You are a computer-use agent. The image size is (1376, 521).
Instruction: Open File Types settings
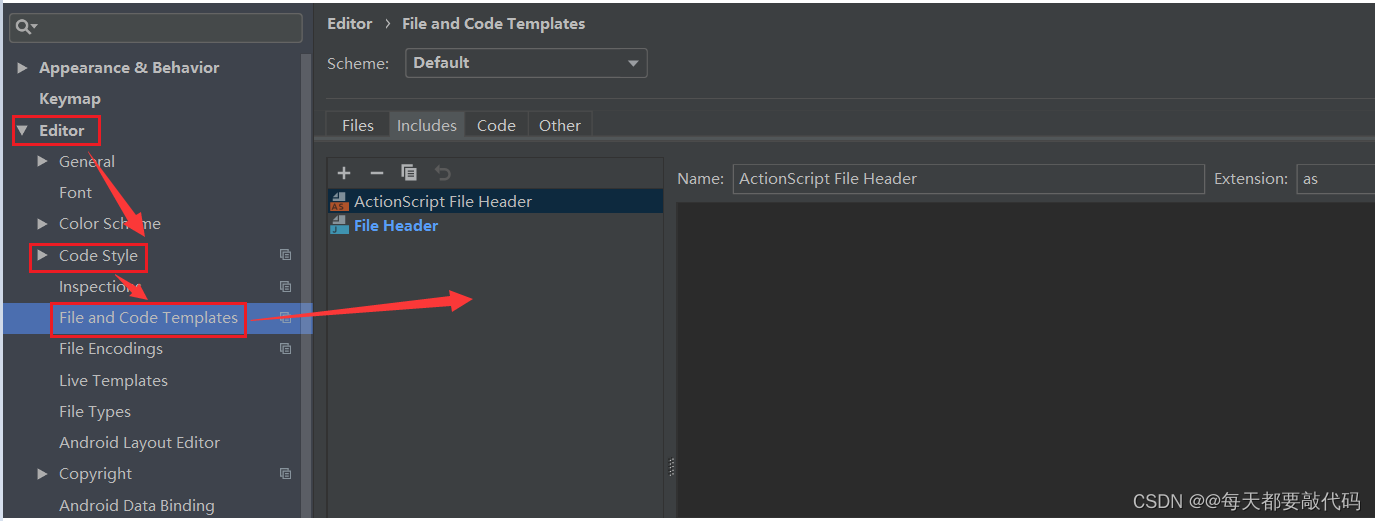click(95, 411)
